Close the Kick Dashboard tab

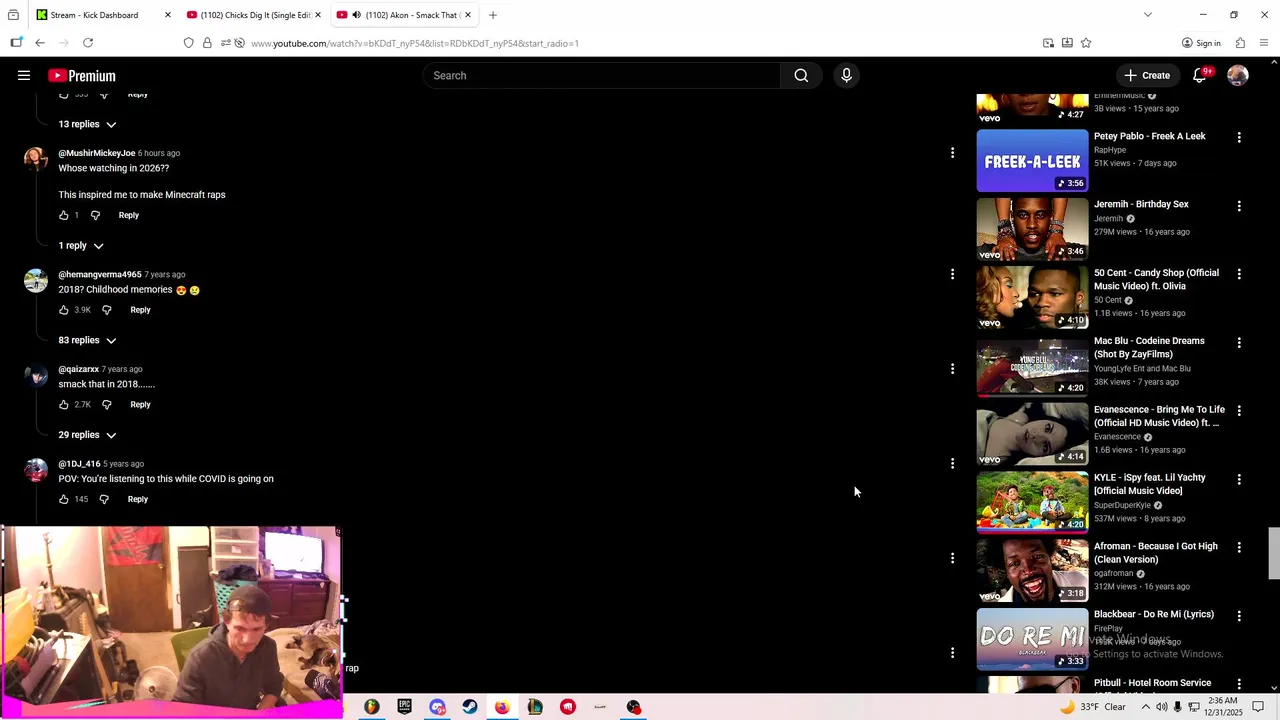167,15
